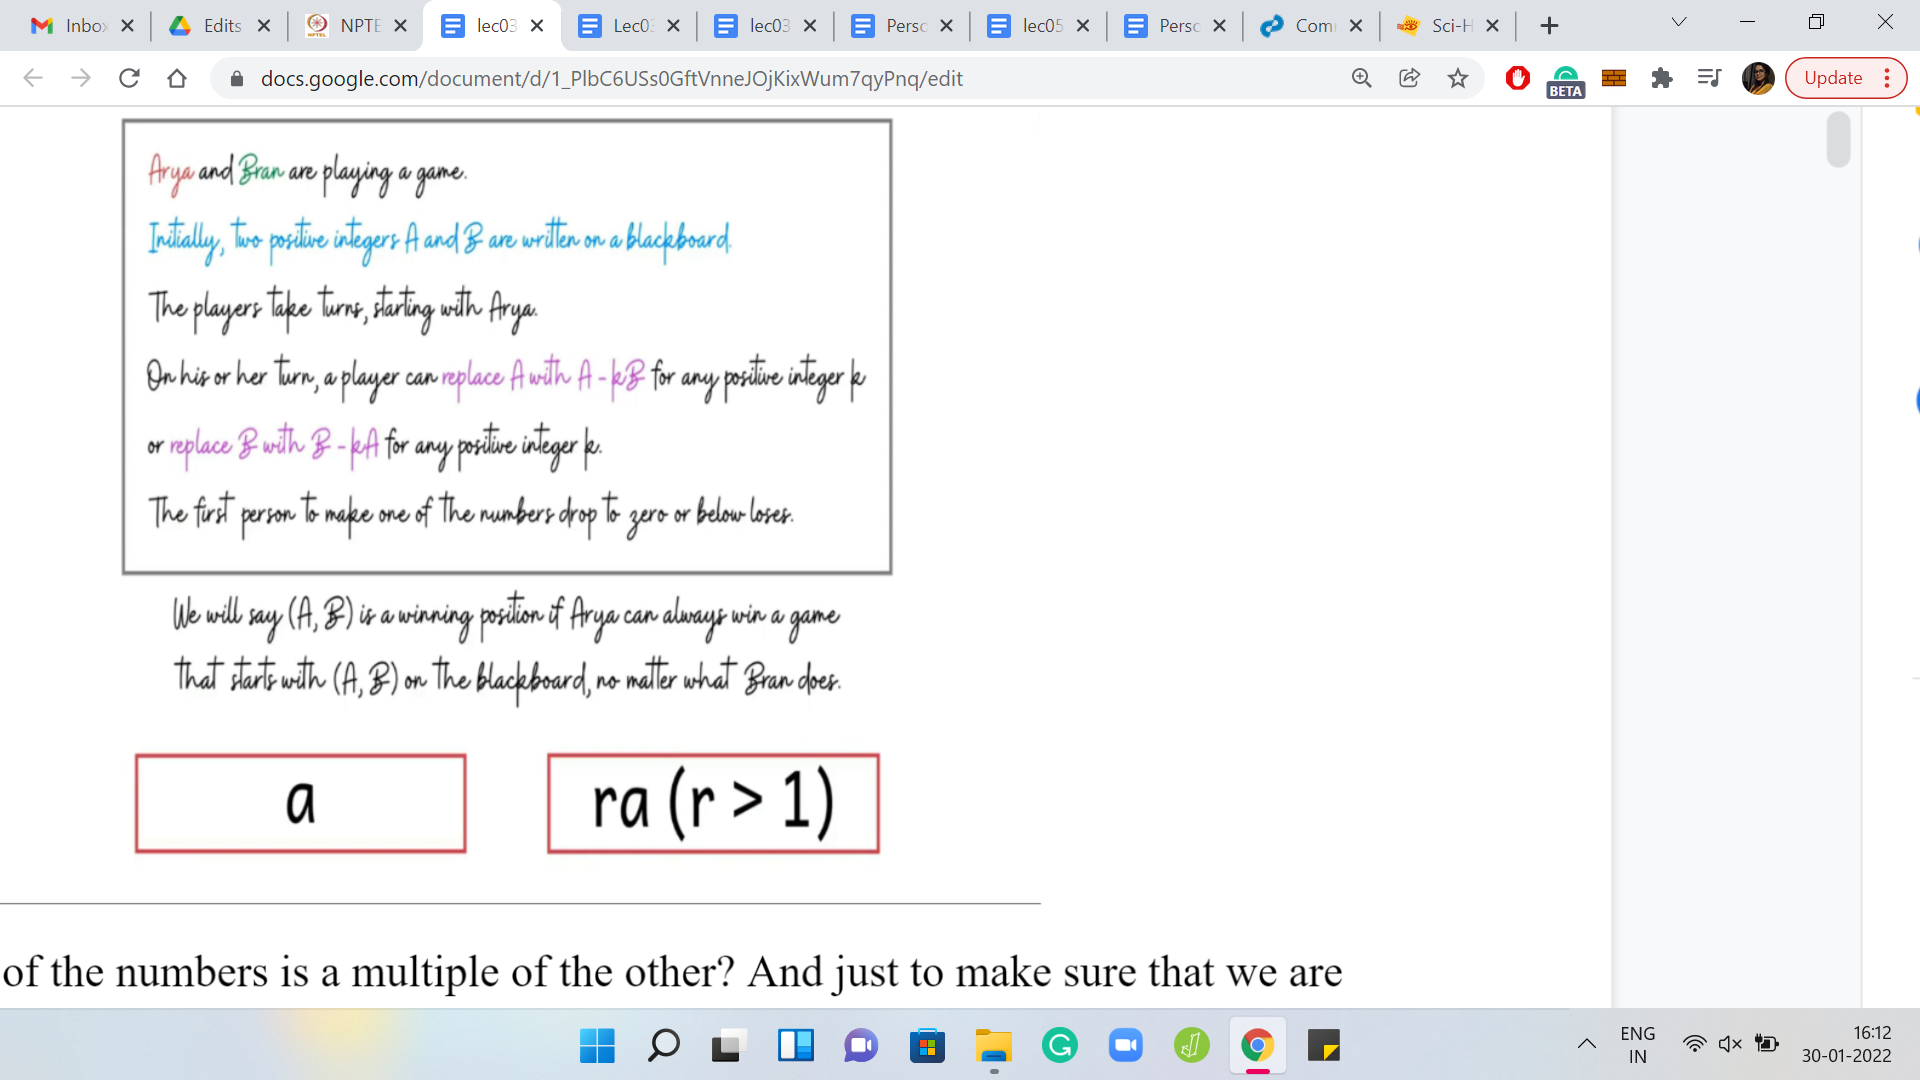Image resolution: width=1920 pixels, height=1080 pixels.
Task: Open the Extensions puzzle icon
Action: (x=1662, y=78)
